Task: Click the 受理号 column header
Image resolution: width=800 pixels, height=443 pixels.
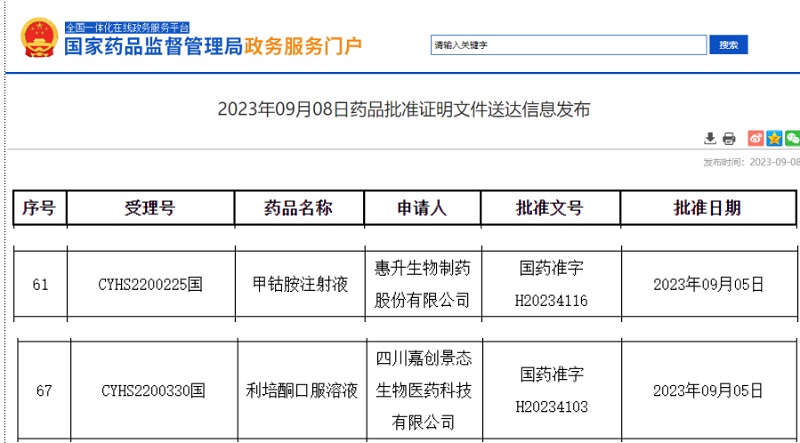Action: click(x=151, y=208)
